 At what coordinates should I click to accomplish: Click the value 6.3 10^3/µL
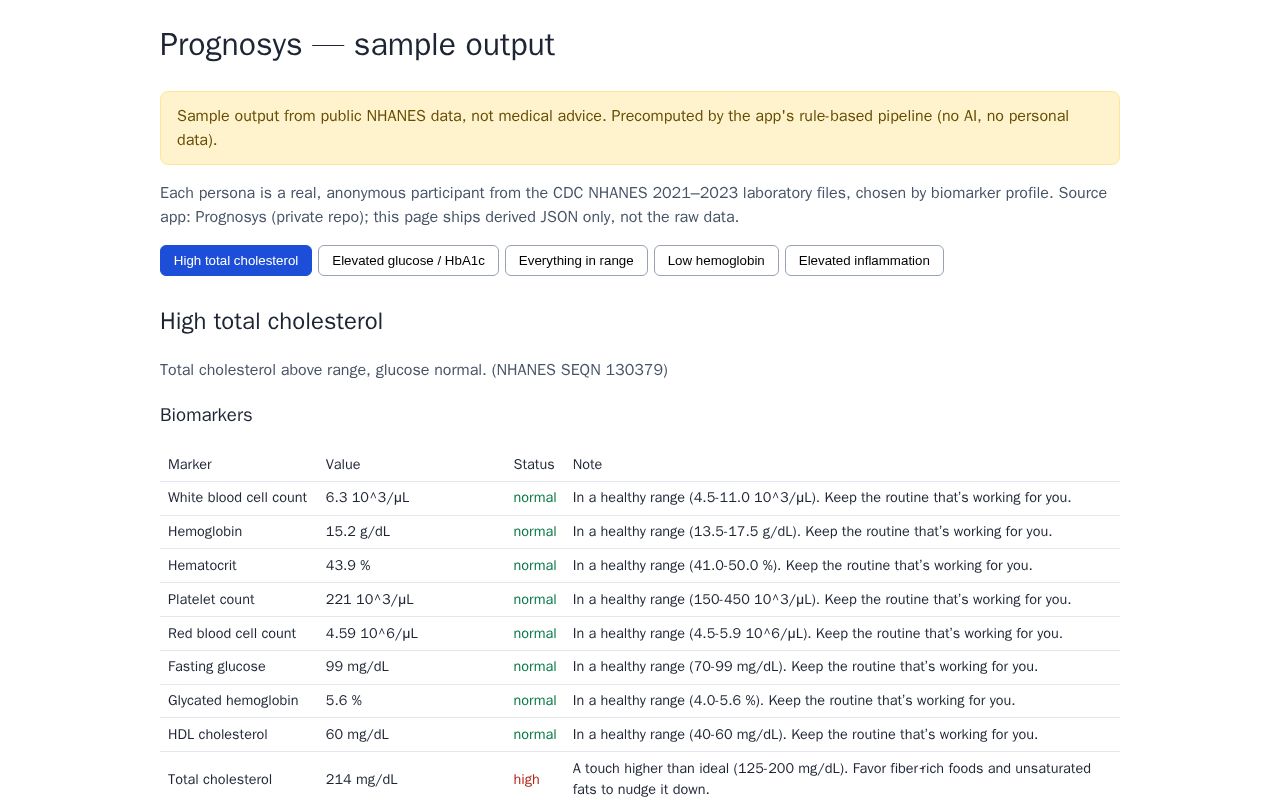click(x=367, y=498)
